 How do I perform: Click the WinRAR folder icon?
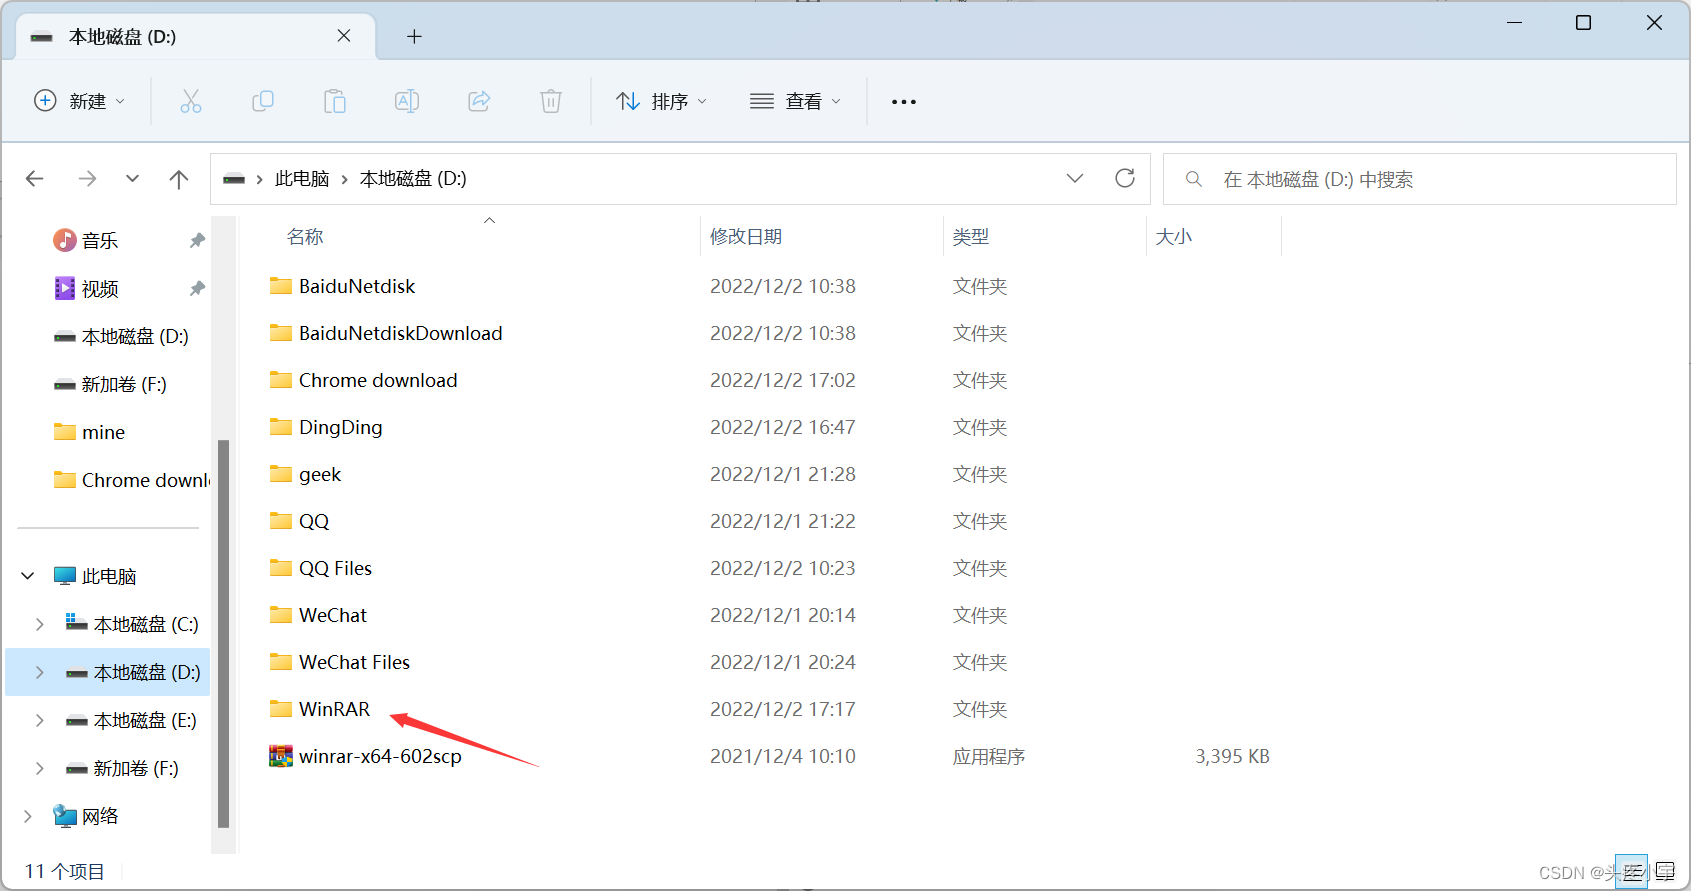(x=281, y=709)
